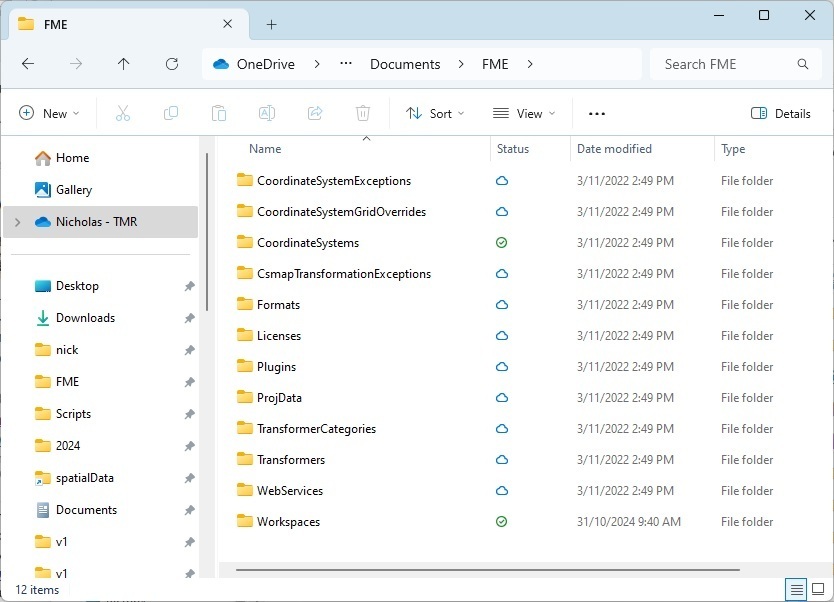Click the Gallery icon in sidebar

[43, 190]
